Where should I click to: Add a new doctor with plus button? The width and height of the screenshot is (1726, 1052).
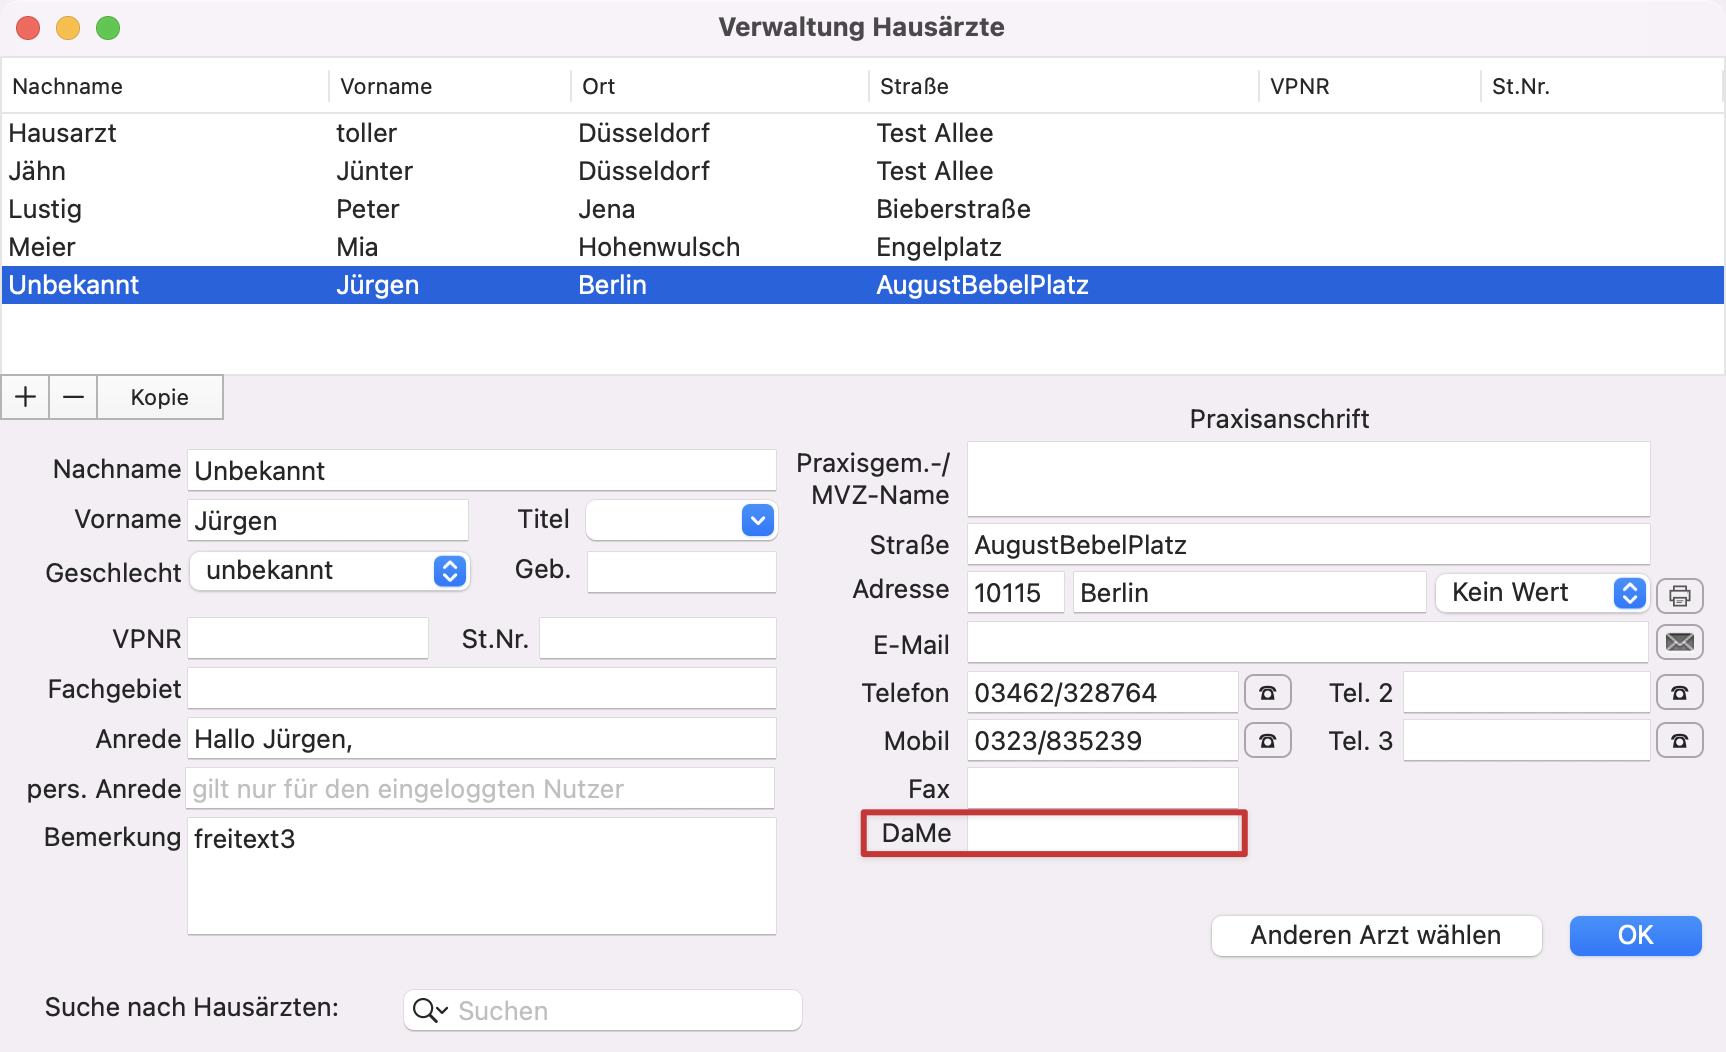point(25,397)
